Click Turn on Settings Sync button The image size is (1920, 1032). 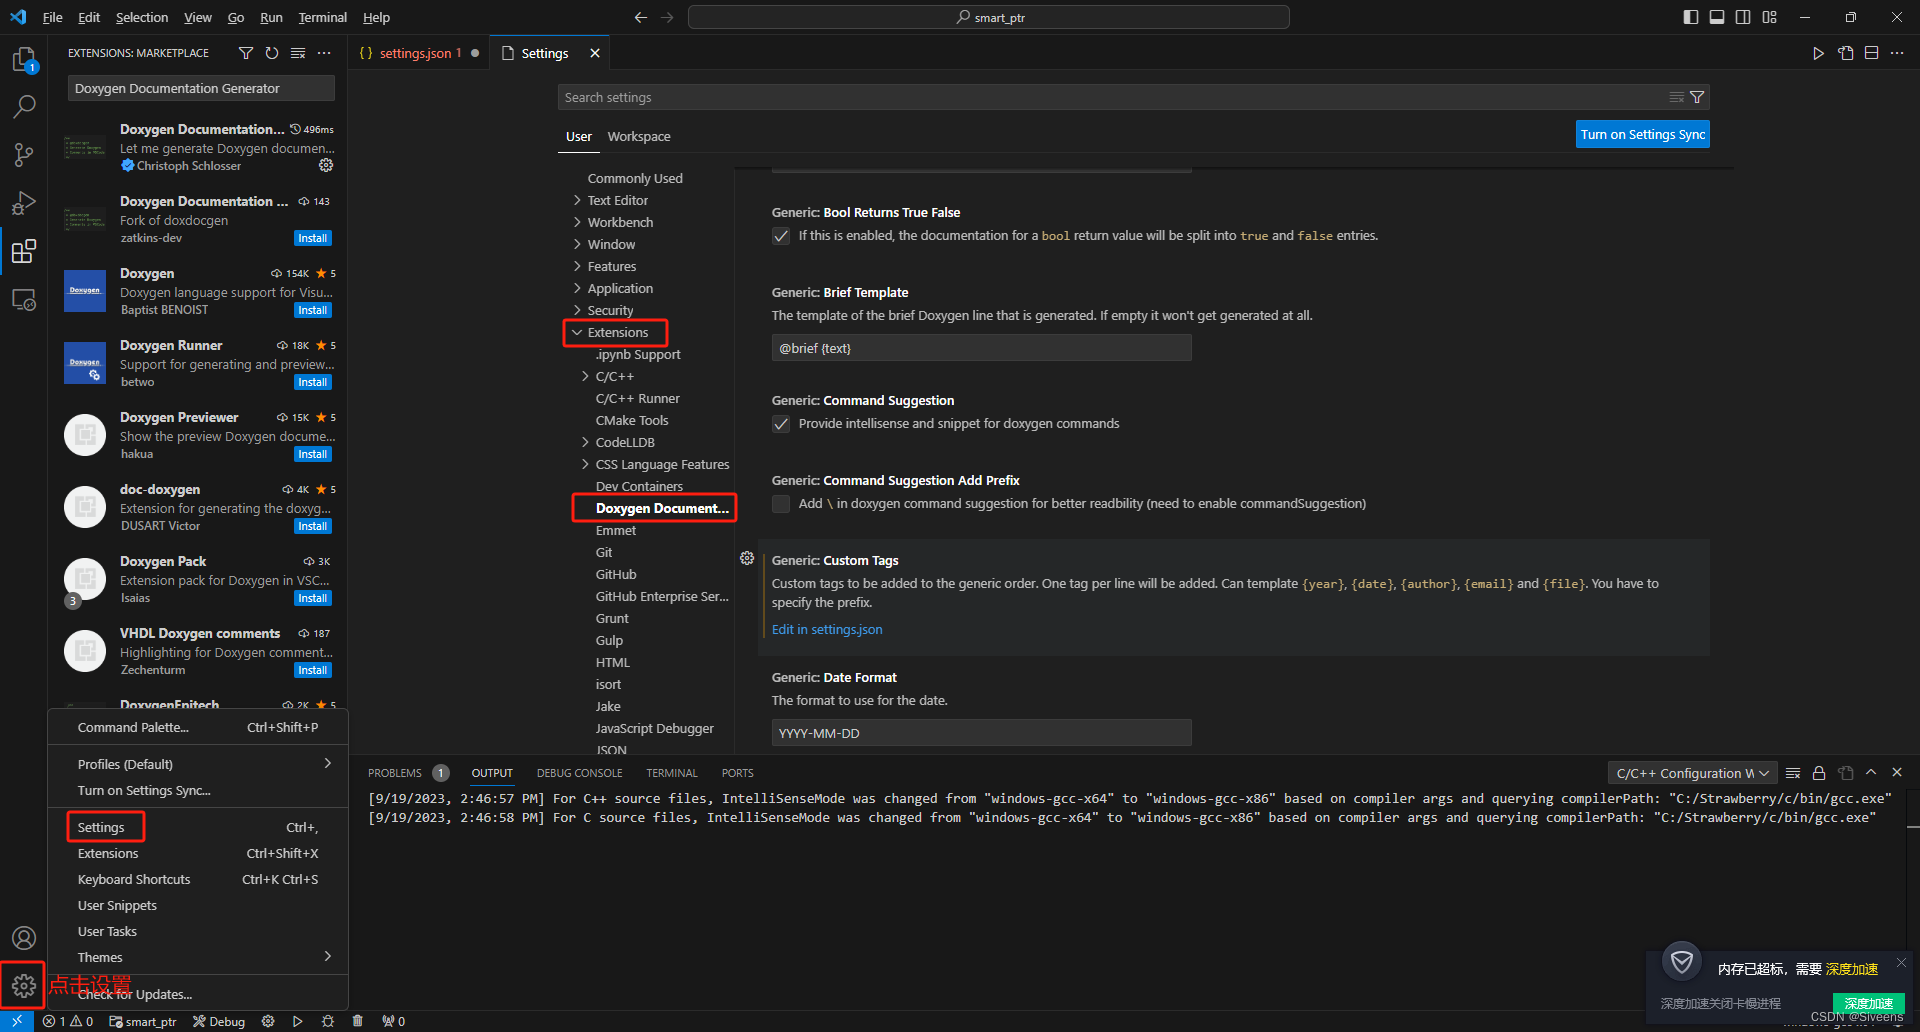pyautogui.click(x=1642, y=135)
